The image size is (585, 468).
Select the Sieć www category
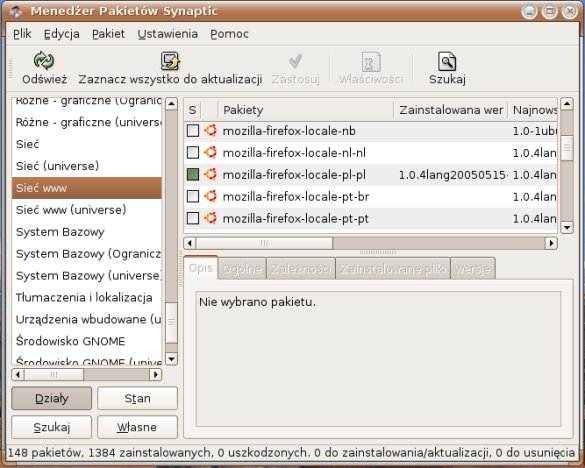point(87,188)
